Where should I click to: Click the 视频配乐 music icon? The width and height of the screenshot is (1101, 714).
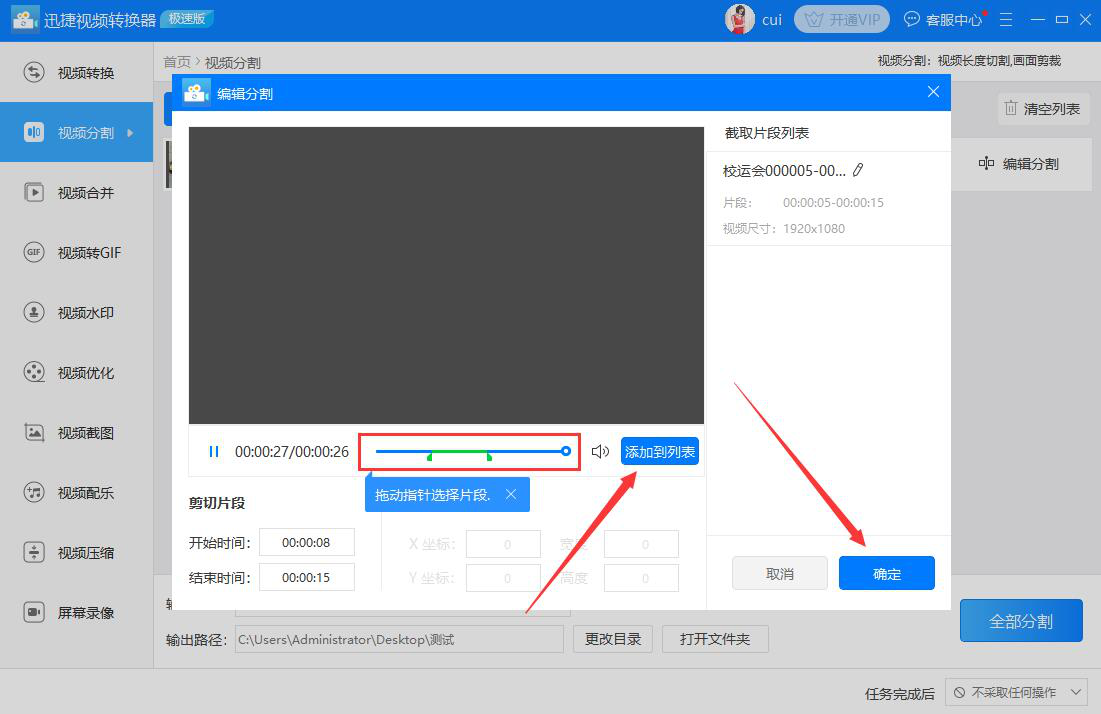point(34,492)
